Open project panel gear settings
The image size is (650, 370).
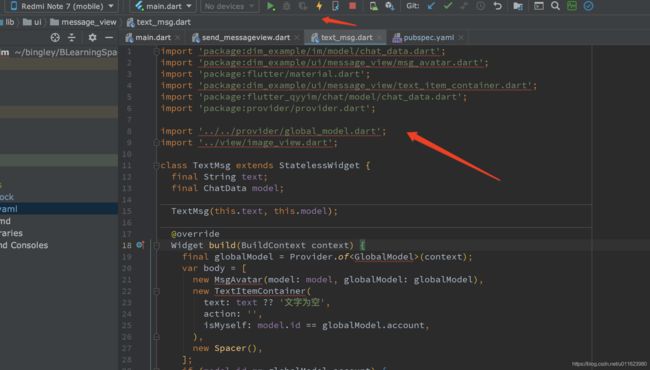92,38
